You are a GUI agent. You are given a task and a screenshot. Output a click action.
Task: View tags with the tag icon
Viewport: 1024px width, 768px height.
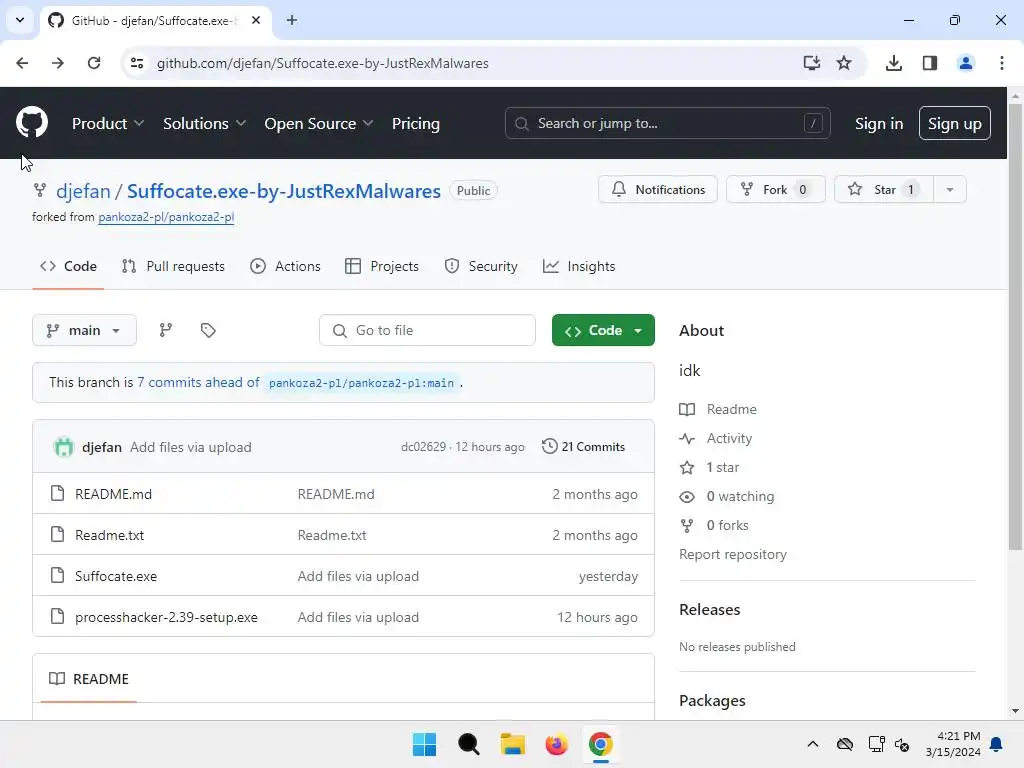tap(208, 330)
